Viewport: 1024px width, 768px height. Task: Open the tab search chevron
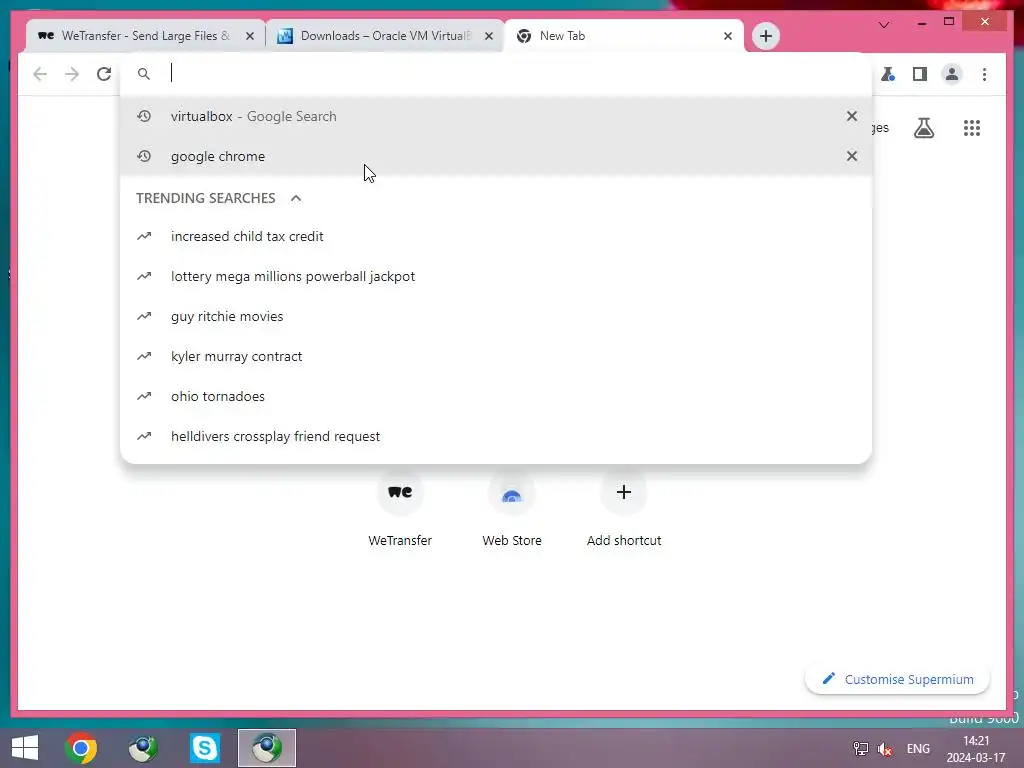[884, 25]
